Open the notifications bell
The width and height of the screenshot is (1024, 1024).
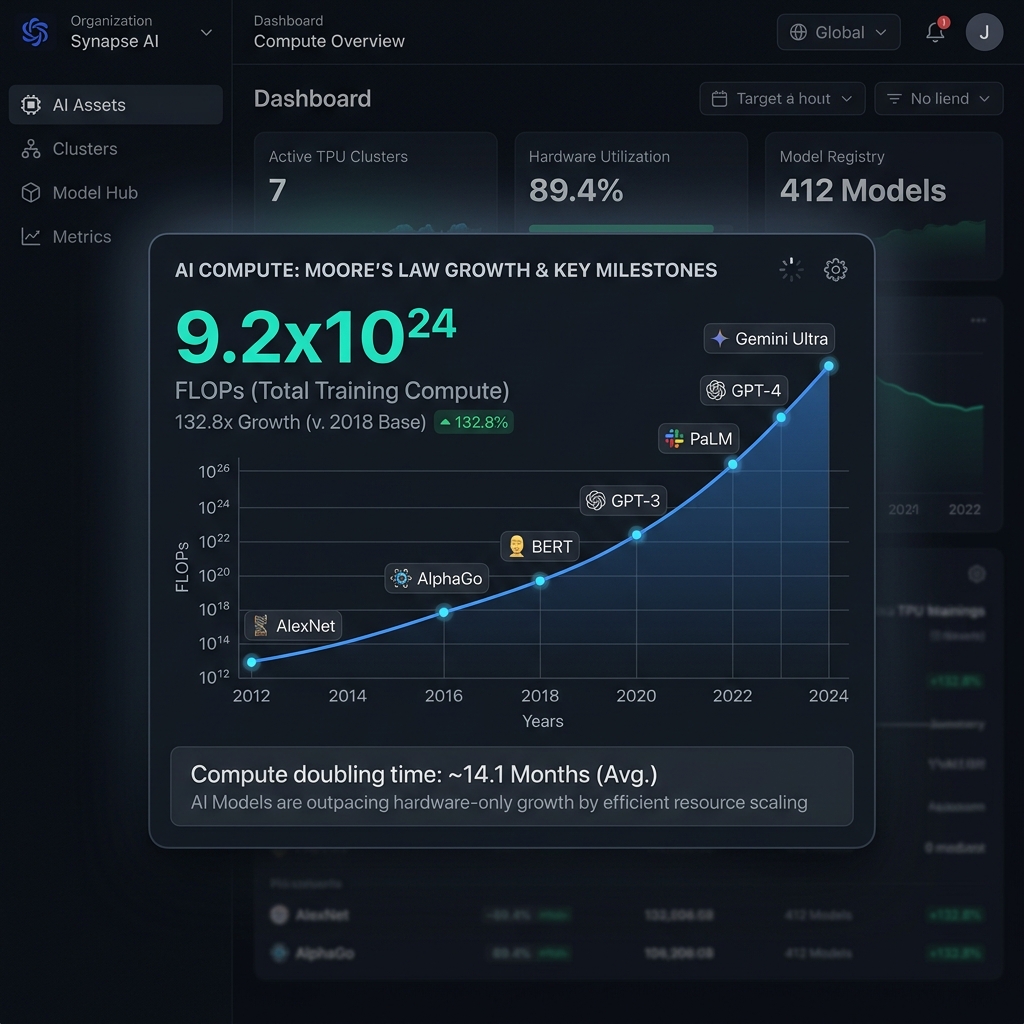[935, 31]
